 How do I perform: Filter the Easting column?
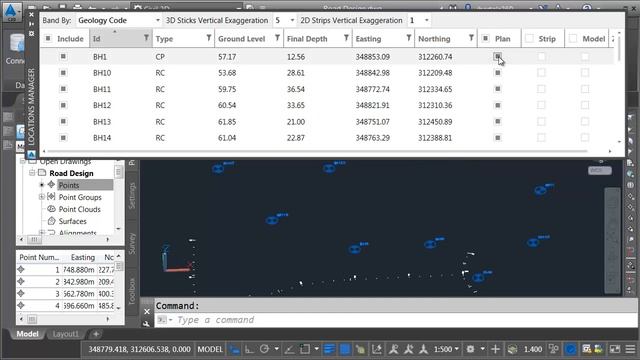point(409,38)
